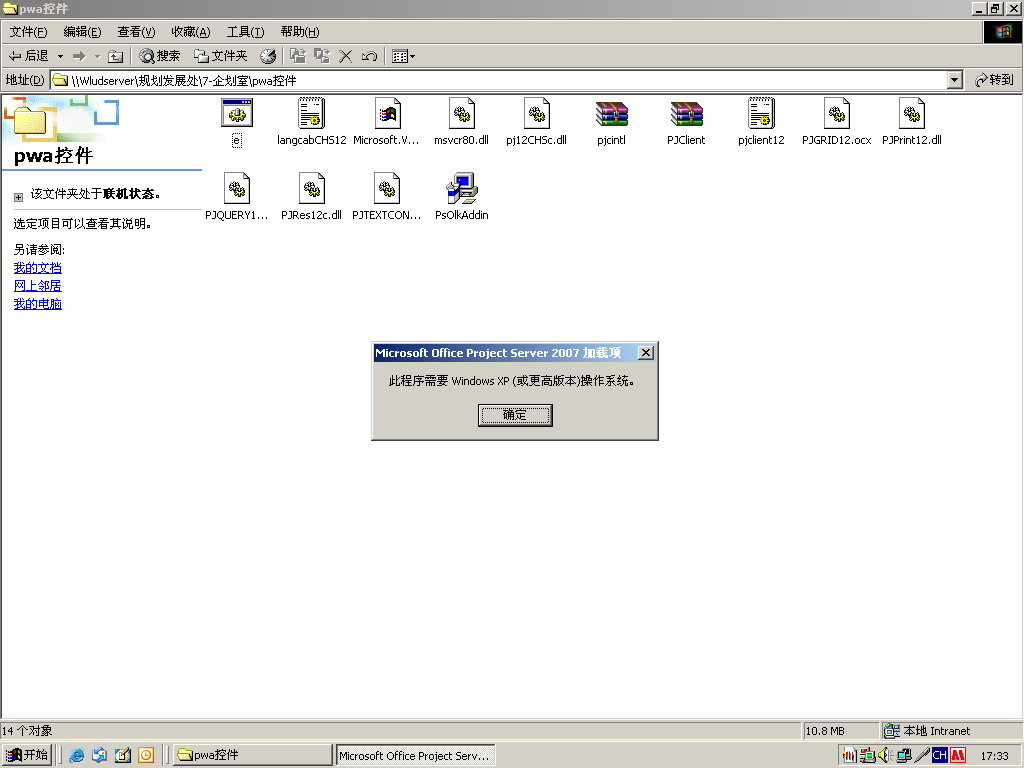Click the address bar path field
The width and height of the screenshot is (1024, 768).
(x=499, y=80)
